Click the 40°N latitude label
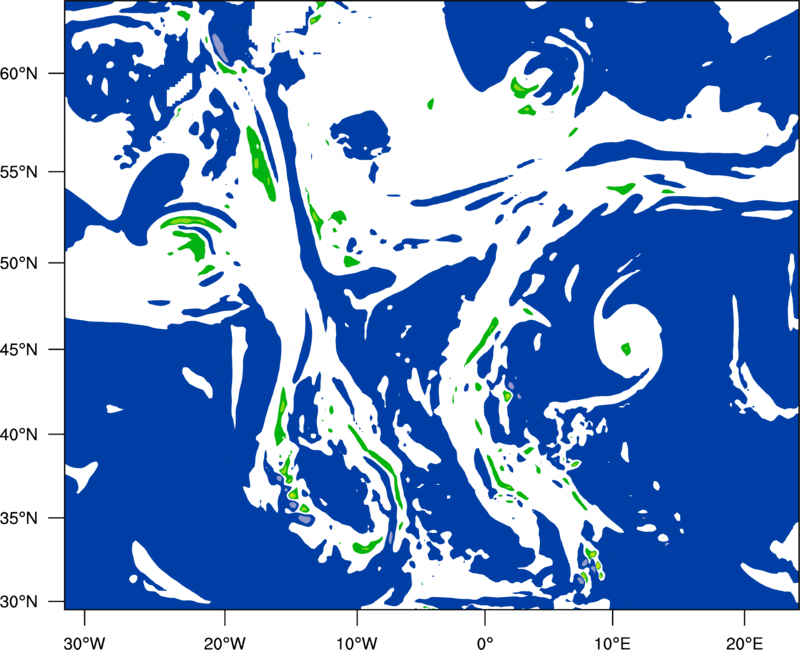 pyautogui.click(x=19, y=435)
